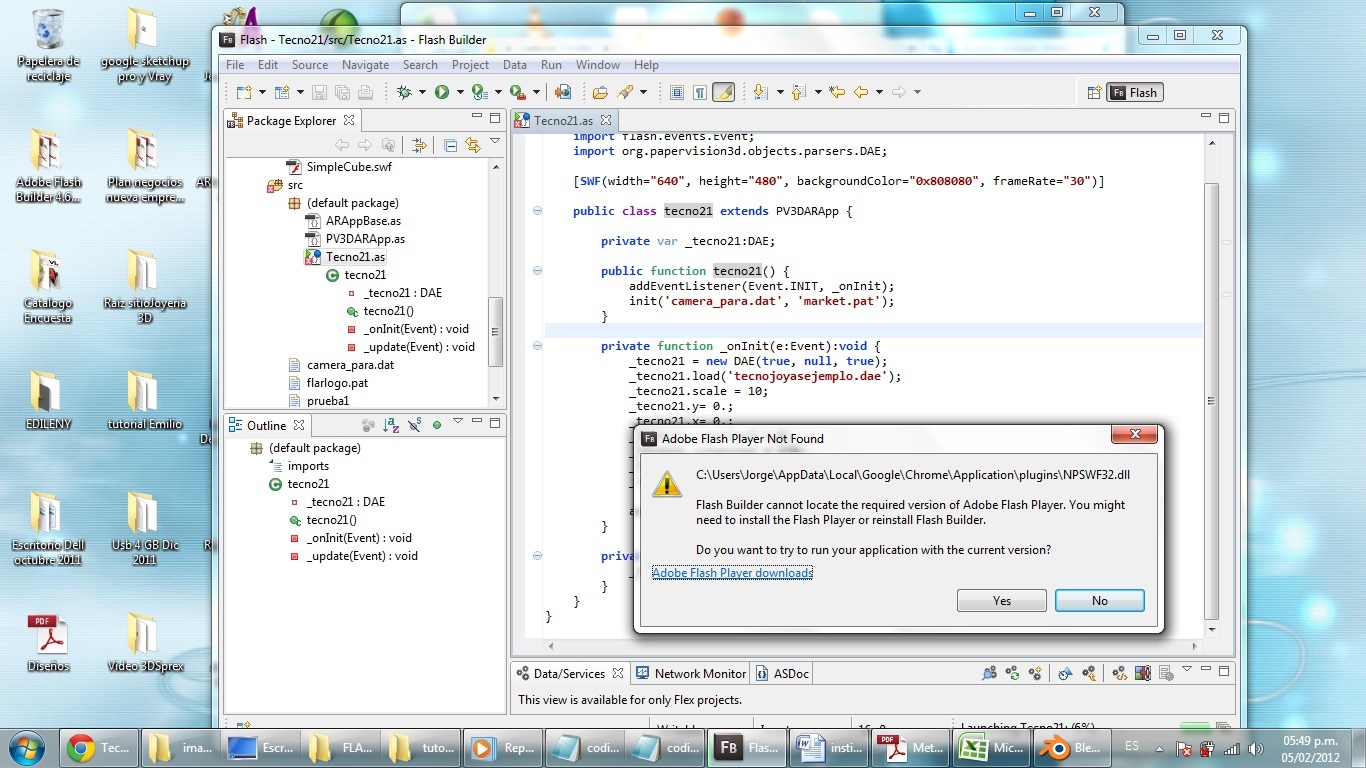Open Blender from the Windows taskbar
The height and width of the screenshot is (768, 1366).
(1069, 747)
